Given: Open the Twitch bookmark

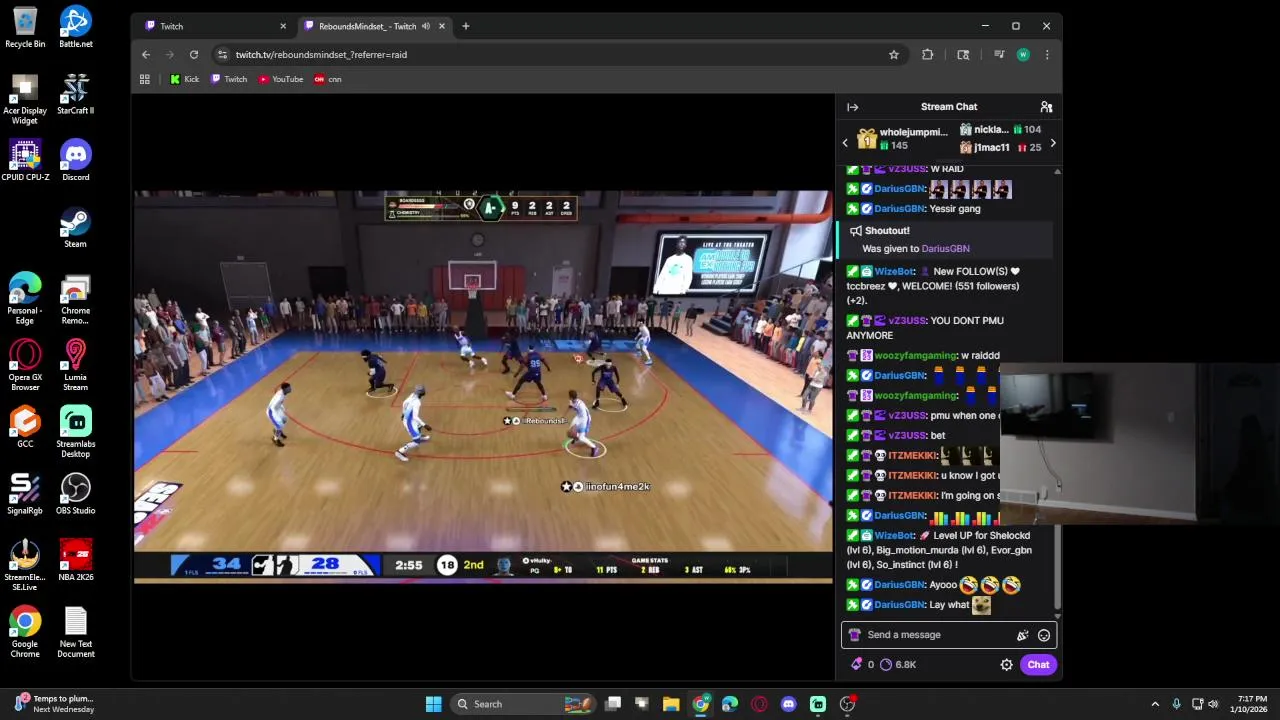Looking at the screenshot, I should click(x=229, y=79).
